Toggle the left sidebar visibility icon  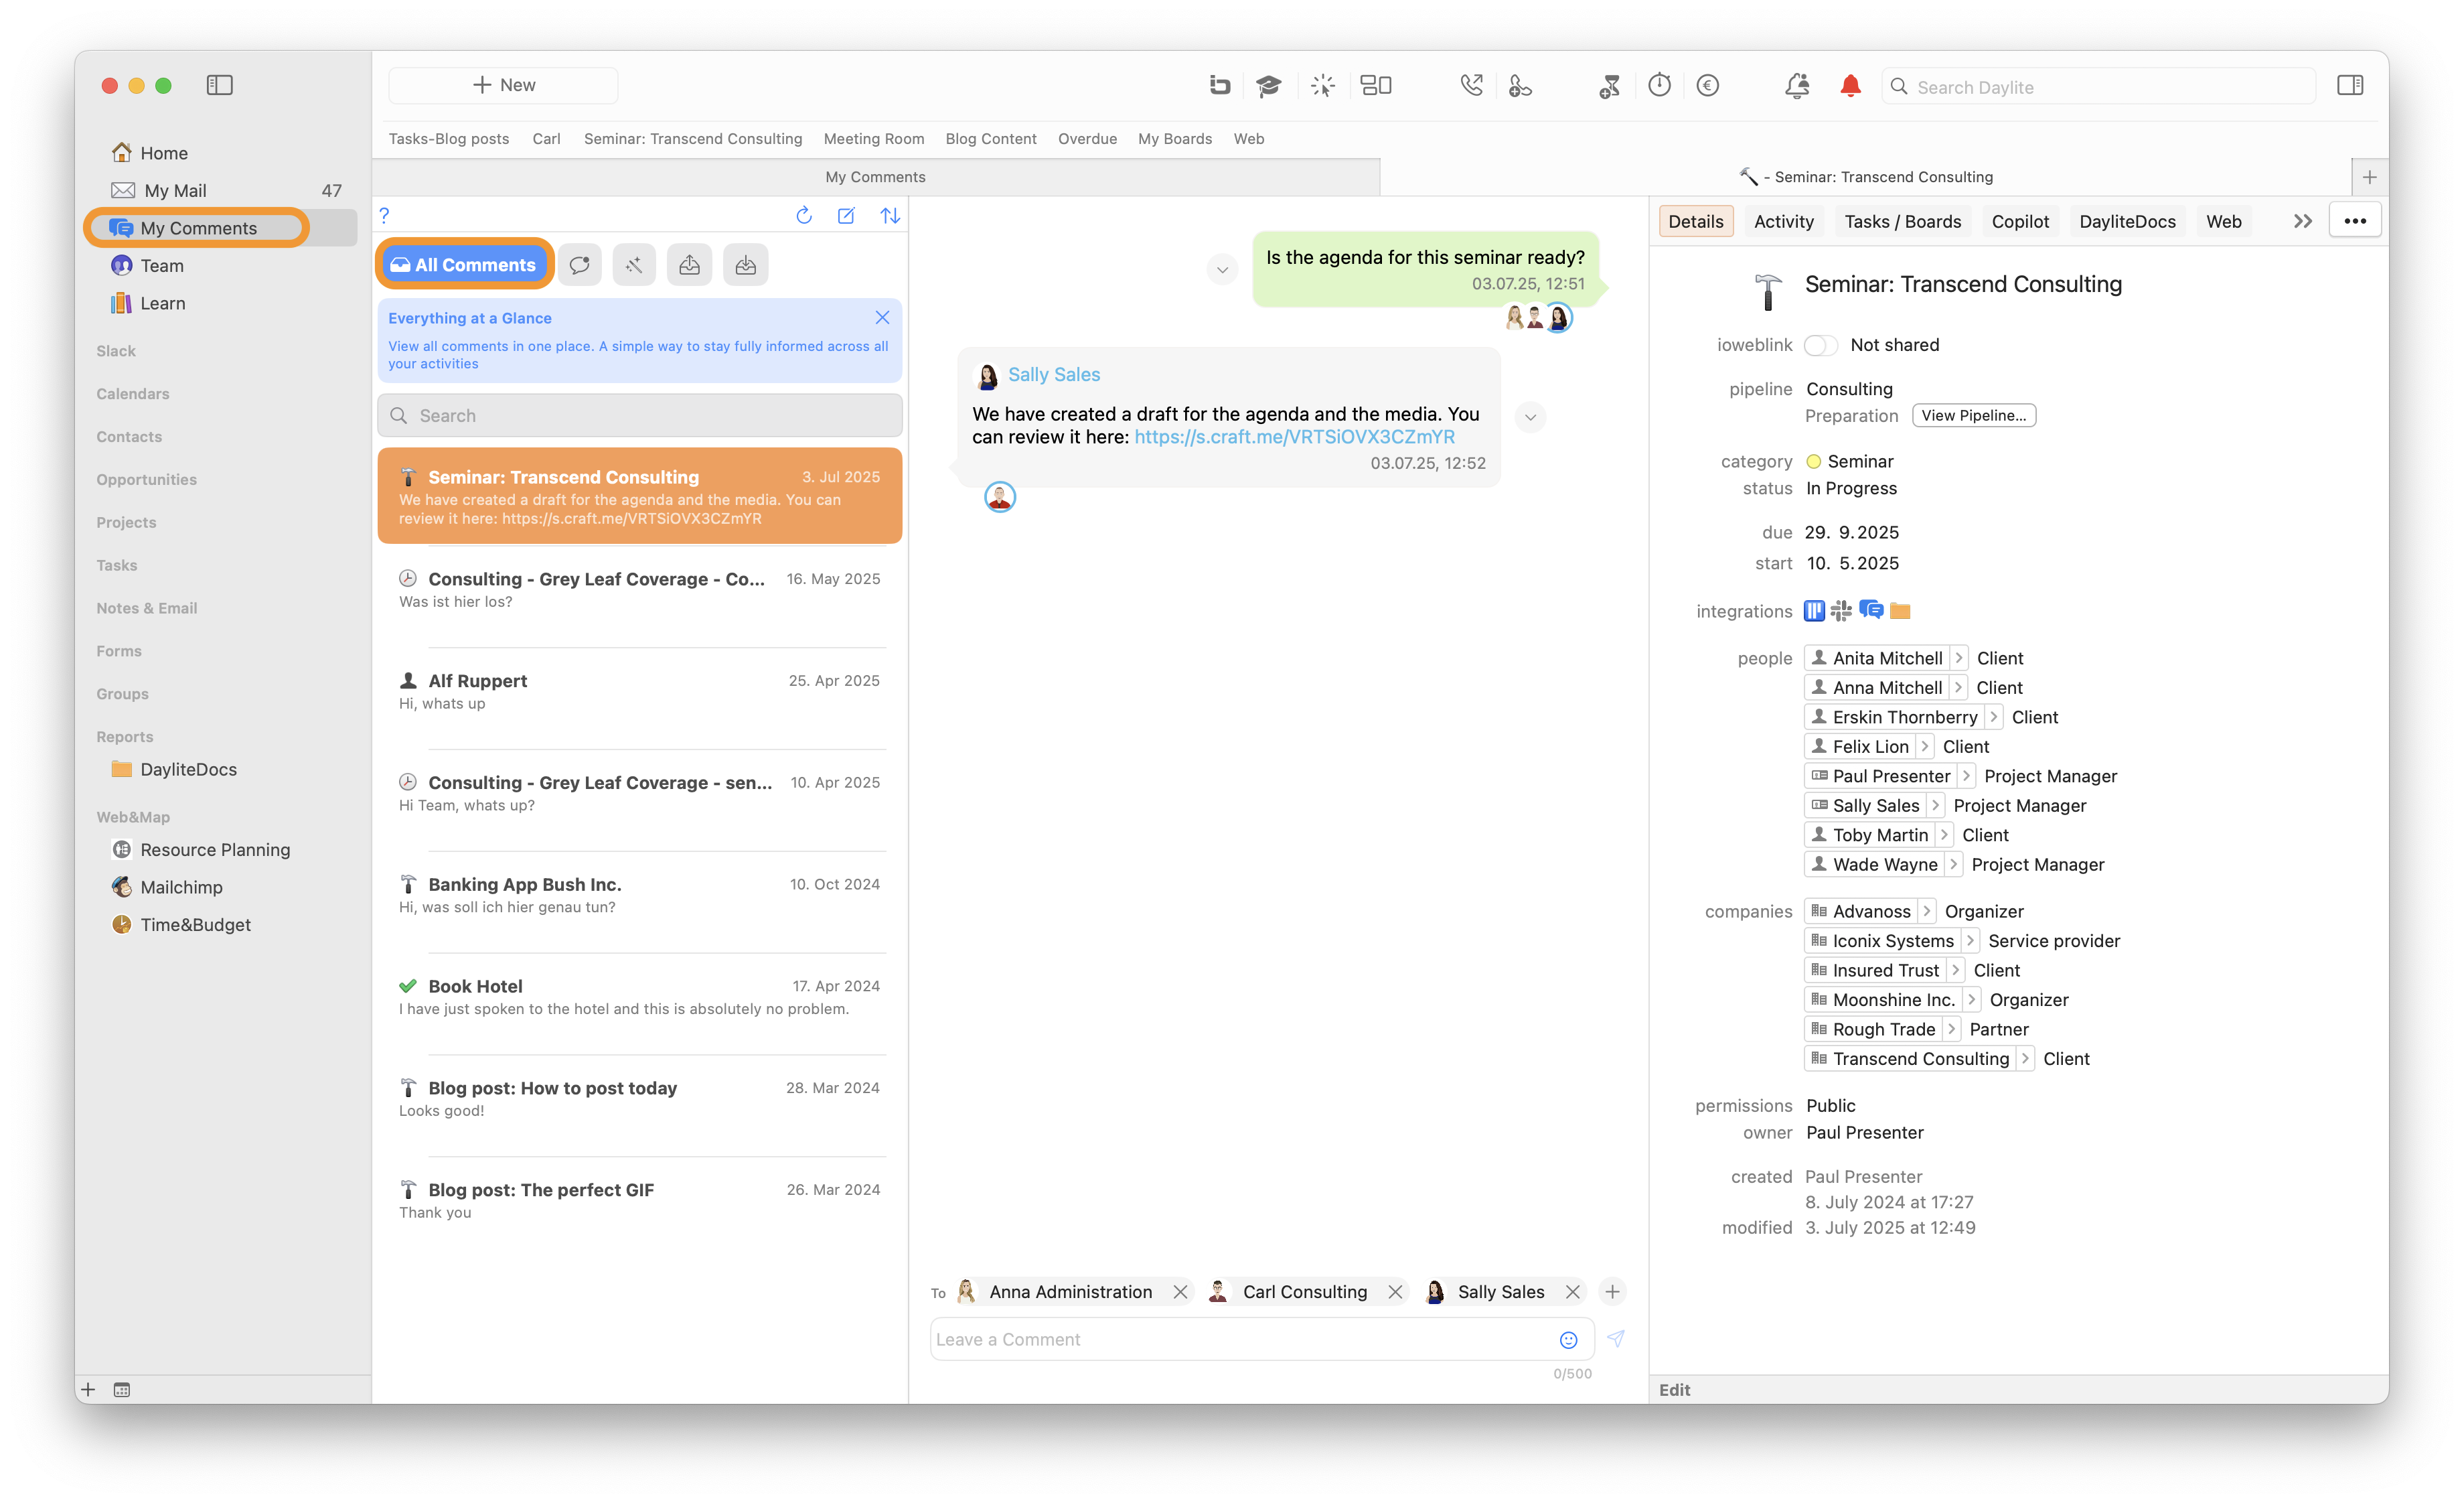(220, 85)
